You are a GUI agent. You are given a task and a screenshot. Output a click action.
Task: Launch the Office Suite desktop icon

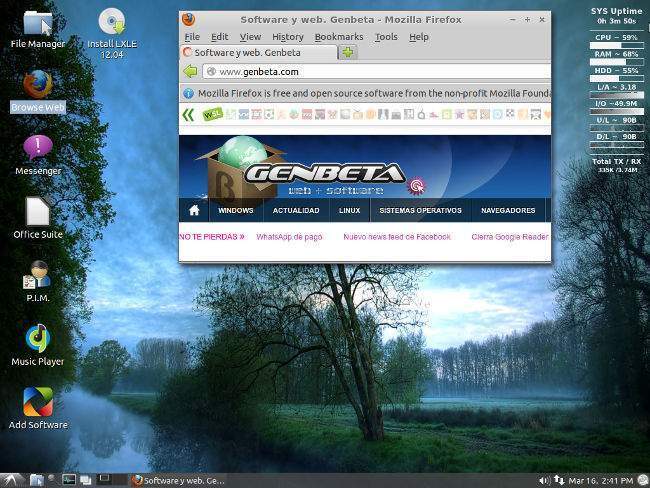click(37, 212)
